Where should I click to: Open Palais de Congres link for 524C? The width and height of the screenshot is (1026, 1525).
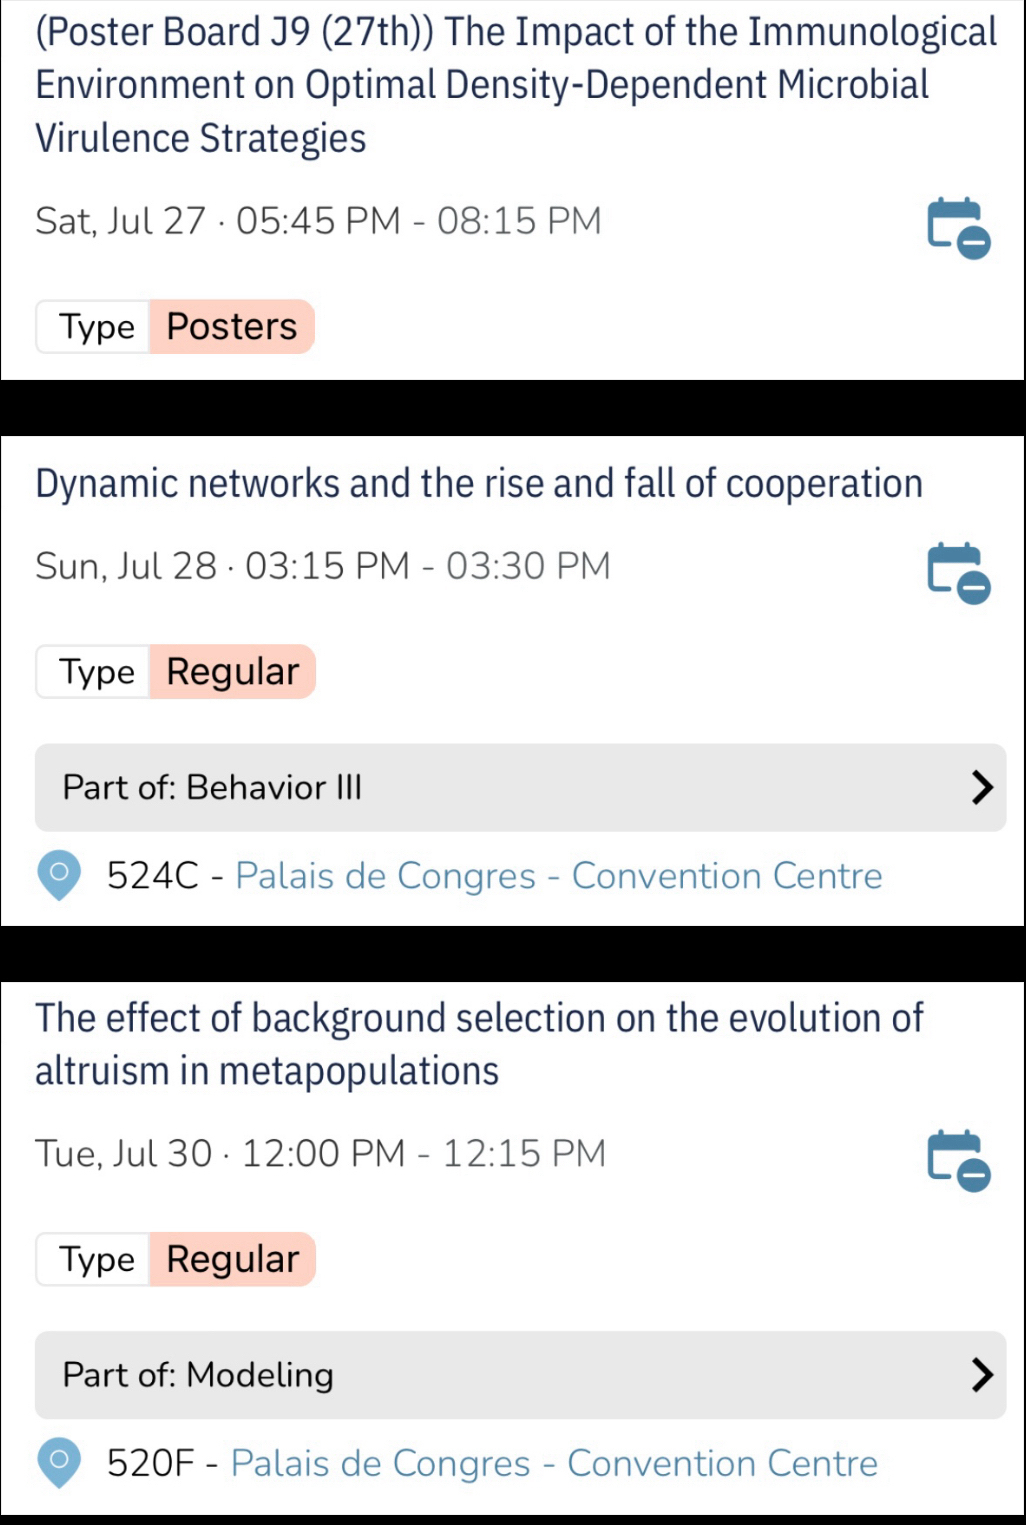(558, 876)
